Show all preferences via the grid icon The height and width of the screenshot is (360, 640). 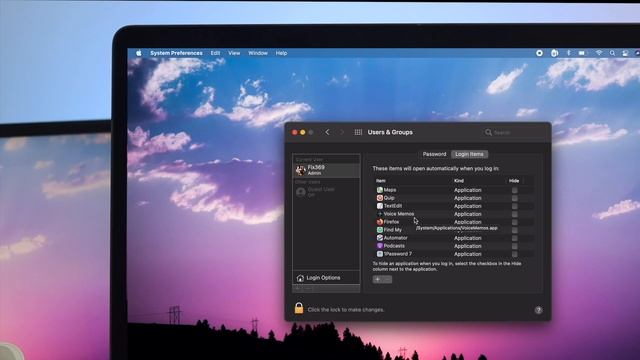coord(358,132)
